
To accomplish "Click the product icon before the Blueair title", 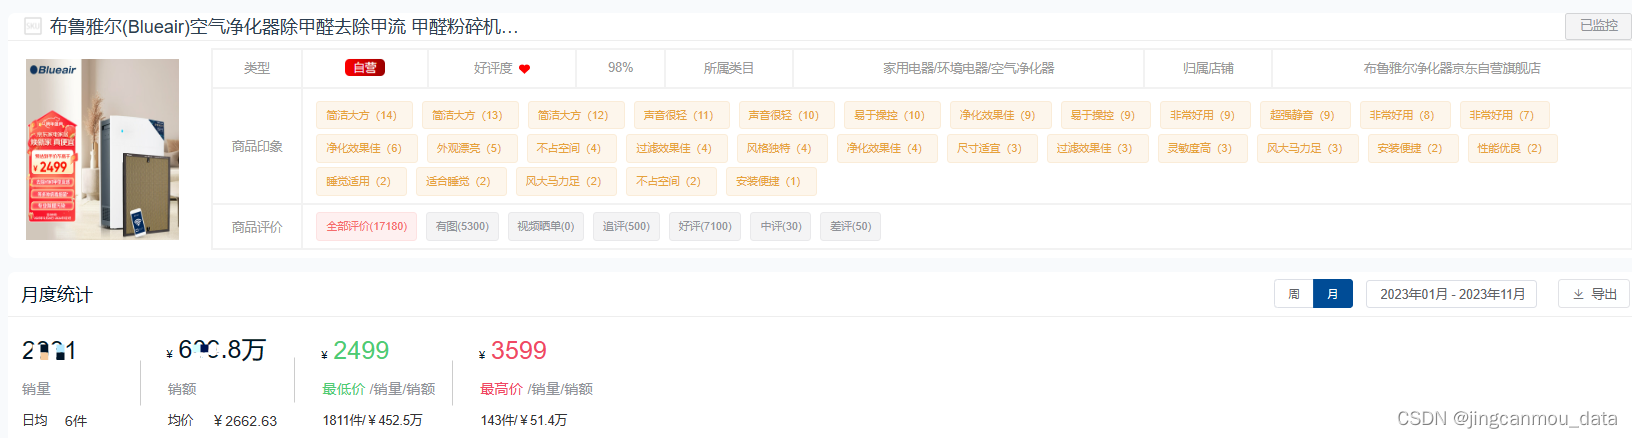I will [33, 27].
